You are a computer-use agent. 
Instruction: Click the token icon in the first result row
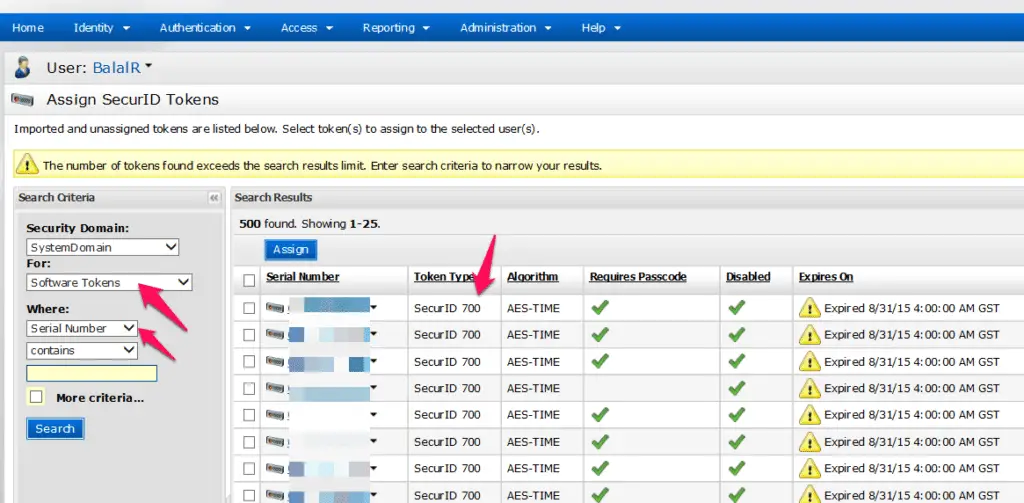[x=275, y=308]
